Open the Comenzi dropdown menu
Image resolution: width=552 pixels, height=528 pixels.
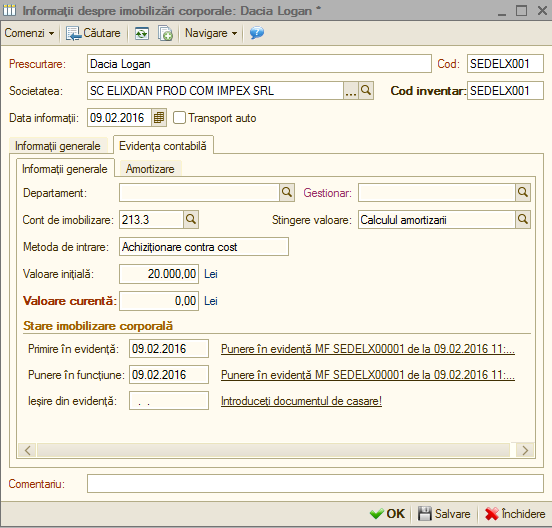[29, 33]
